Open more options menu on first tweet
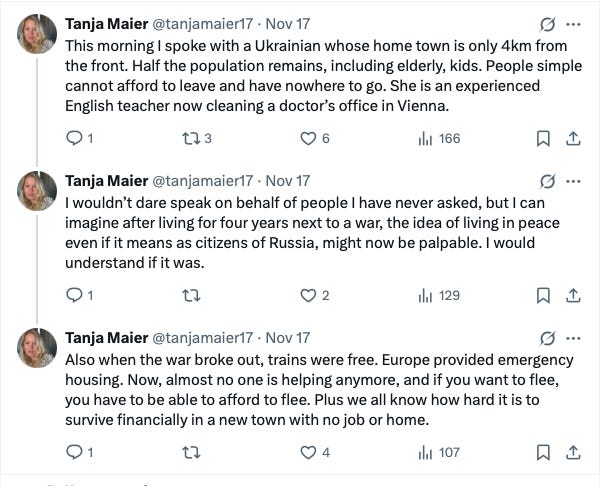Screen dimensions: 604x486 (x=573, y=23)
